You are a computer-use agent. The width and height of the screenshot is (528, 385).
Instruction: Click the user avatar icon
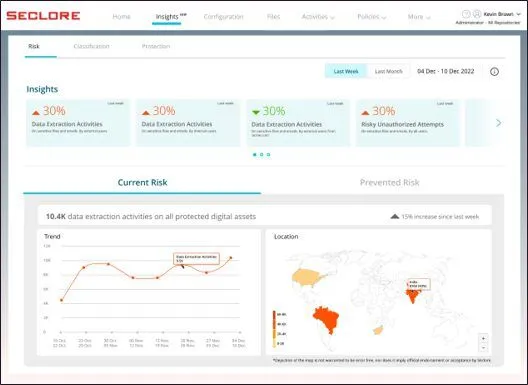477,14
